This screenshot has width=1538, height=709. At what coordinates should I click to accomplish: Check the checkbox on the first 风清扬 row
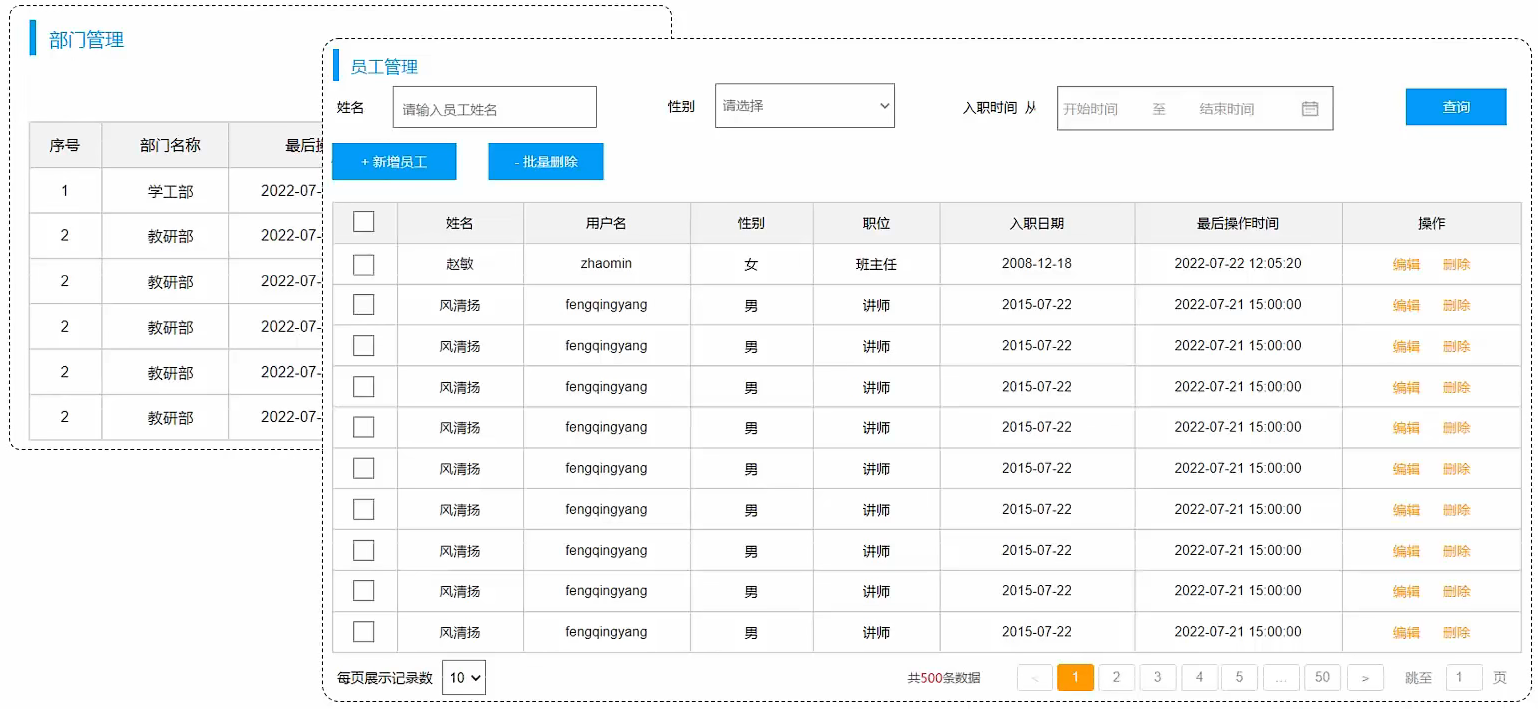362,304
